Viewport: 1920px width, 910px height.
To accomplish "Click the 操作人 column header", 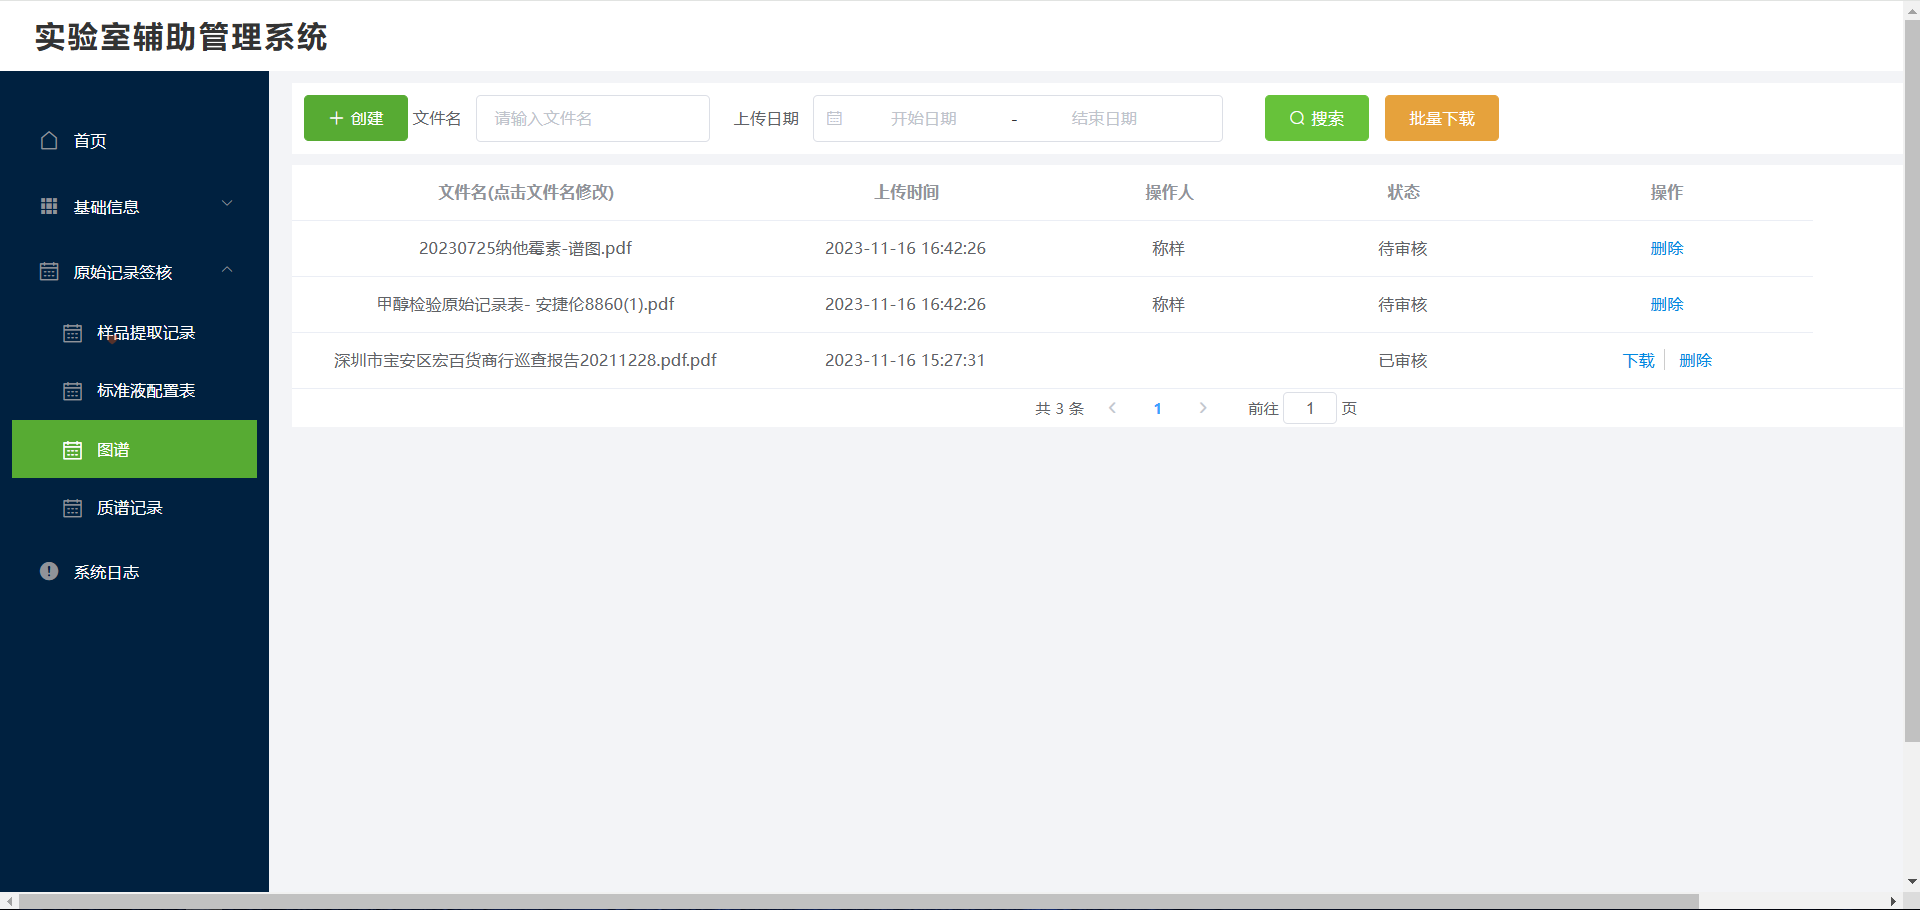I will pyautogui.click(x=1169, y=192).
